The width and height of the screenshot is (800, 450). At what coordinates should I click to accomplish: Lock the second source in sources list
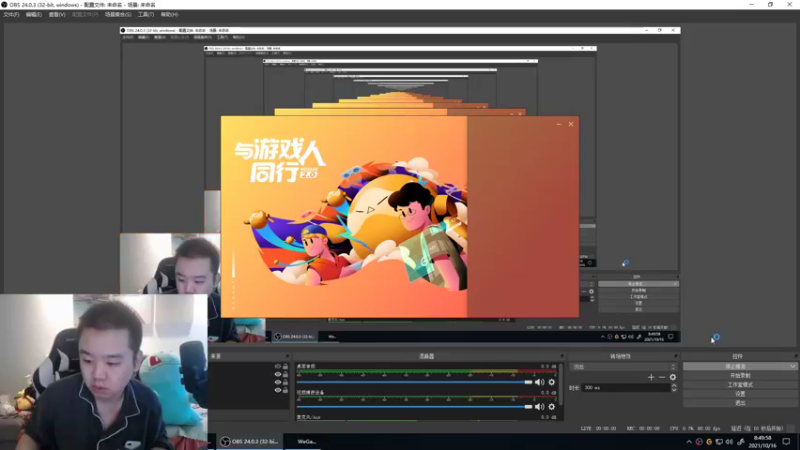285,374
